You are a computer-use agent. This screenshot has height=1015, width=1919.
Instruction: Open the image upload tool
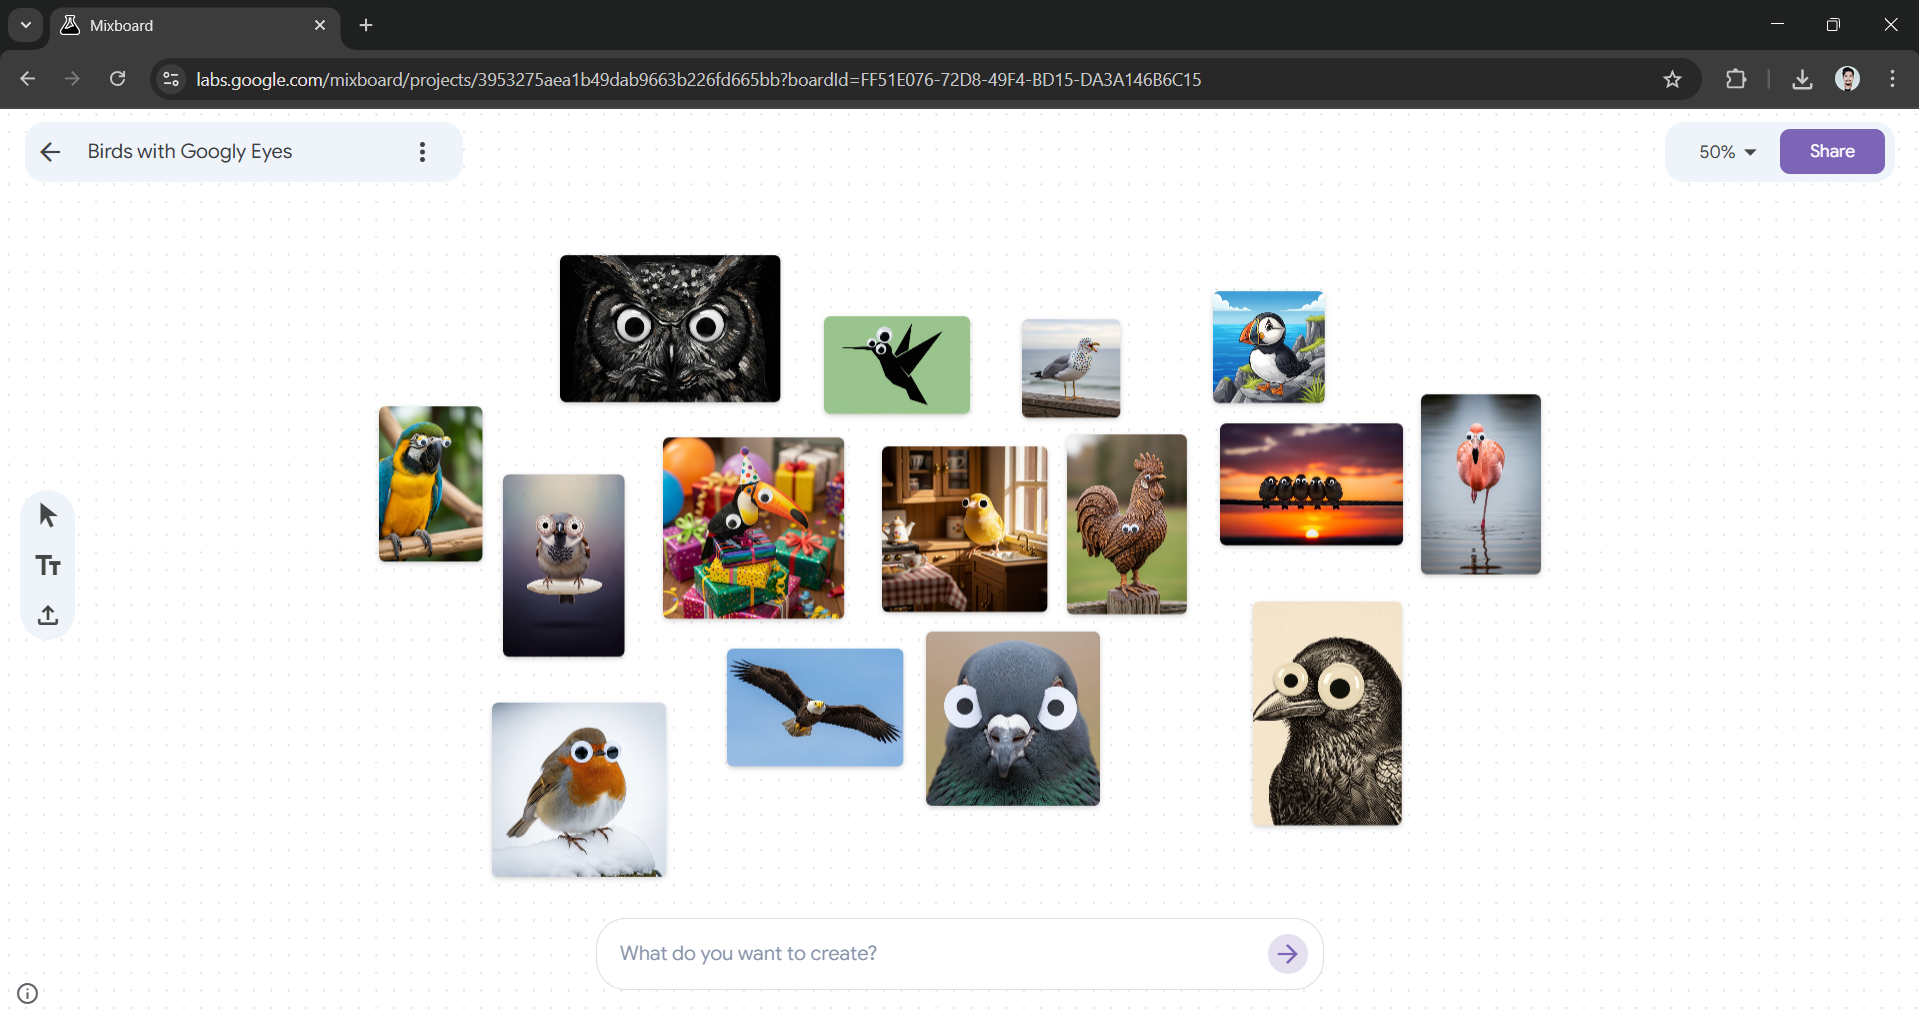click(x=47, y=616)
